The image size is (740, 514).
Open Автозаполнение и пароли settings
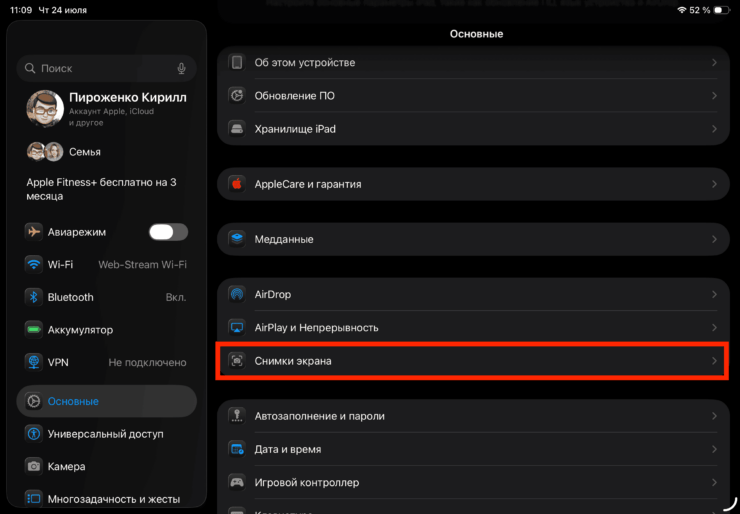[x=320, y=416]
